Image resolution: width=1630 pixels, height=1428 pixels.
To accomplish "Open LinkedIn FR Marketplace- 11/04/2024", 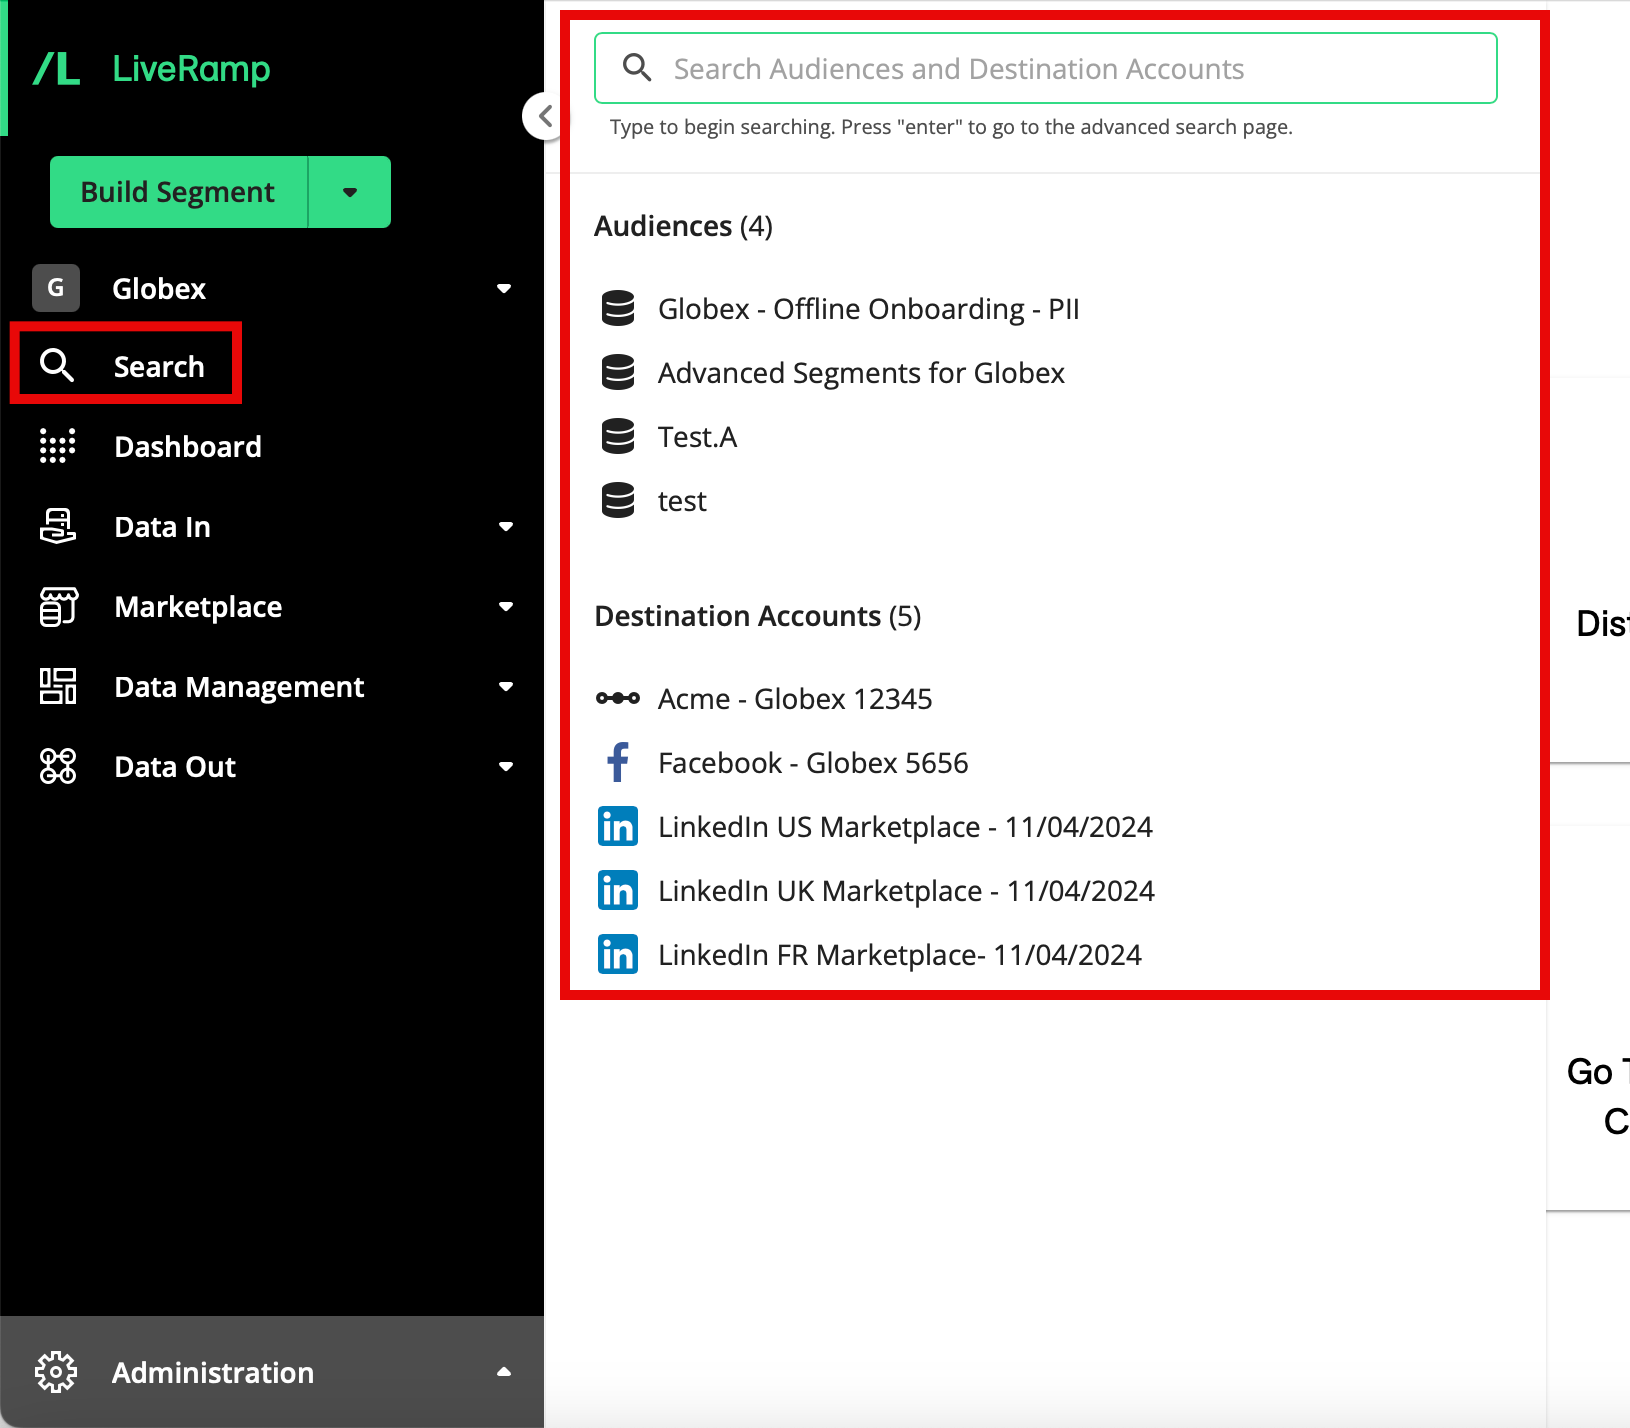I will click(x=900, y=955).
